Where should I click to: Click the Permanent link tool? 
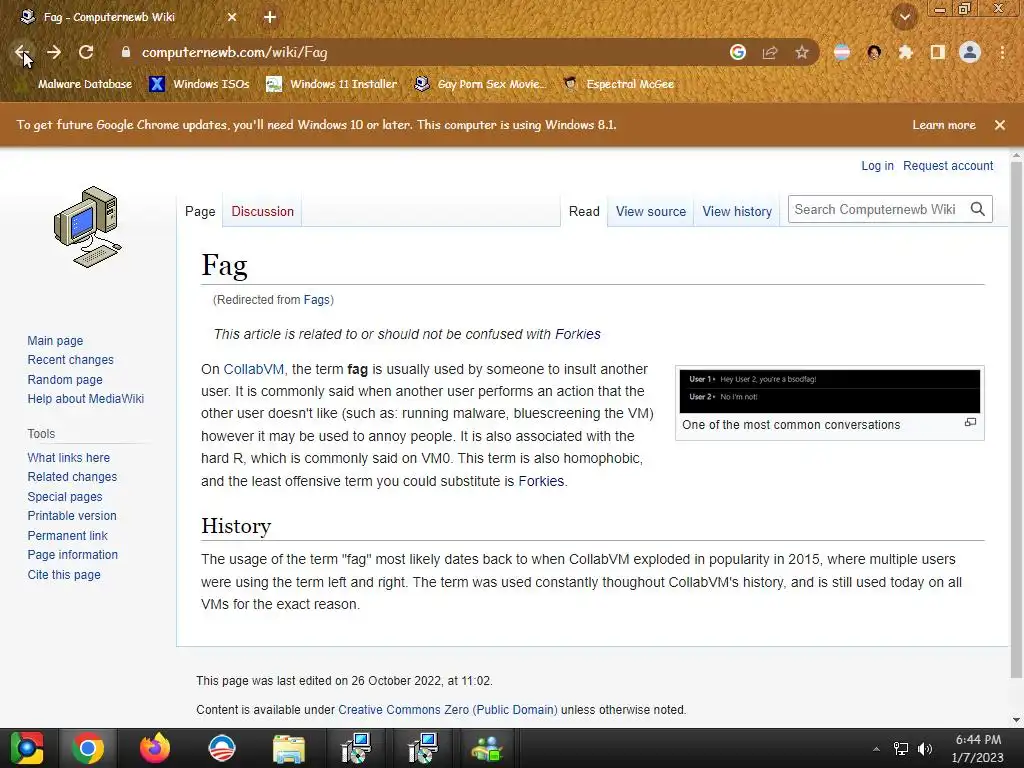[67, 536]
